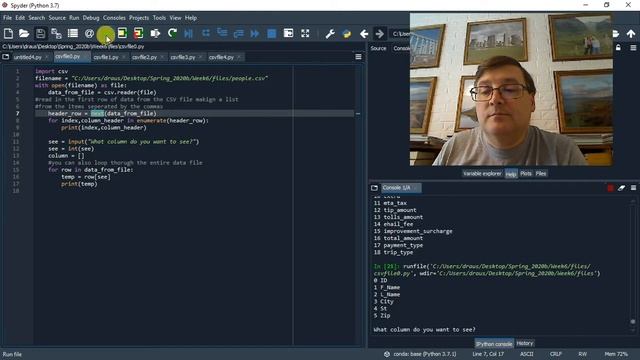Image resolution: width=640 pixels, height=360 pixels.
Task: Open the symbol finder @ icon
Action: click(89, 33)
